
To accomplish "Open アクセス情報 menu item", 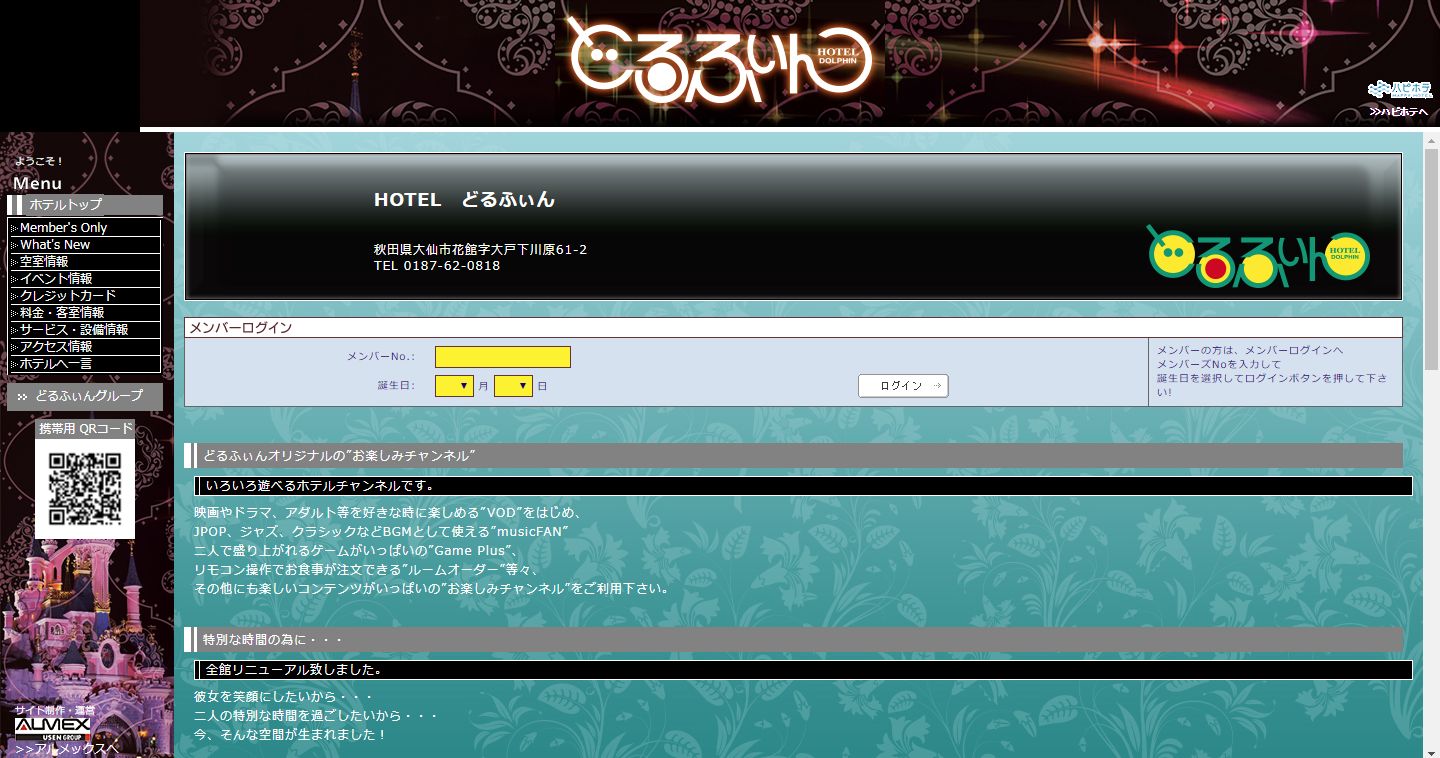I will 85,347.
